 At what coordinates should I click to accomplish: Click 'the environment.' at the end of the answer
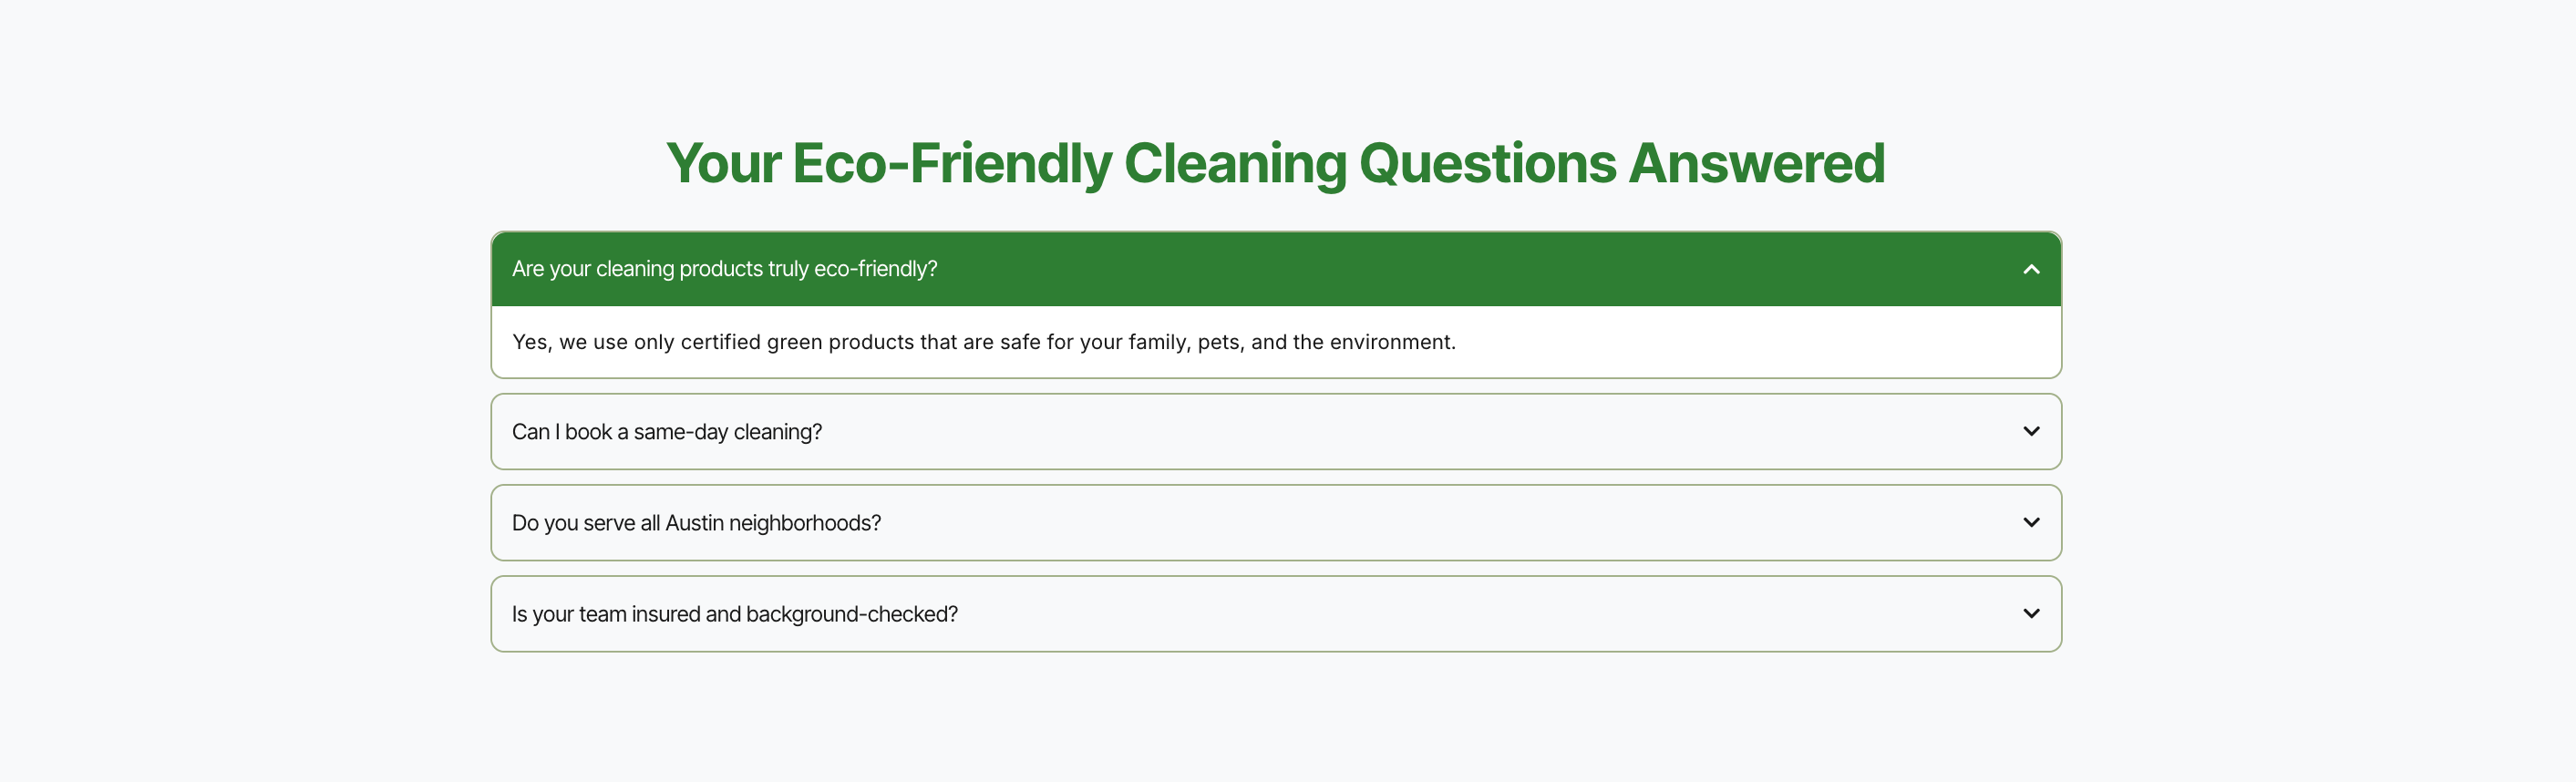(1374, 342)
